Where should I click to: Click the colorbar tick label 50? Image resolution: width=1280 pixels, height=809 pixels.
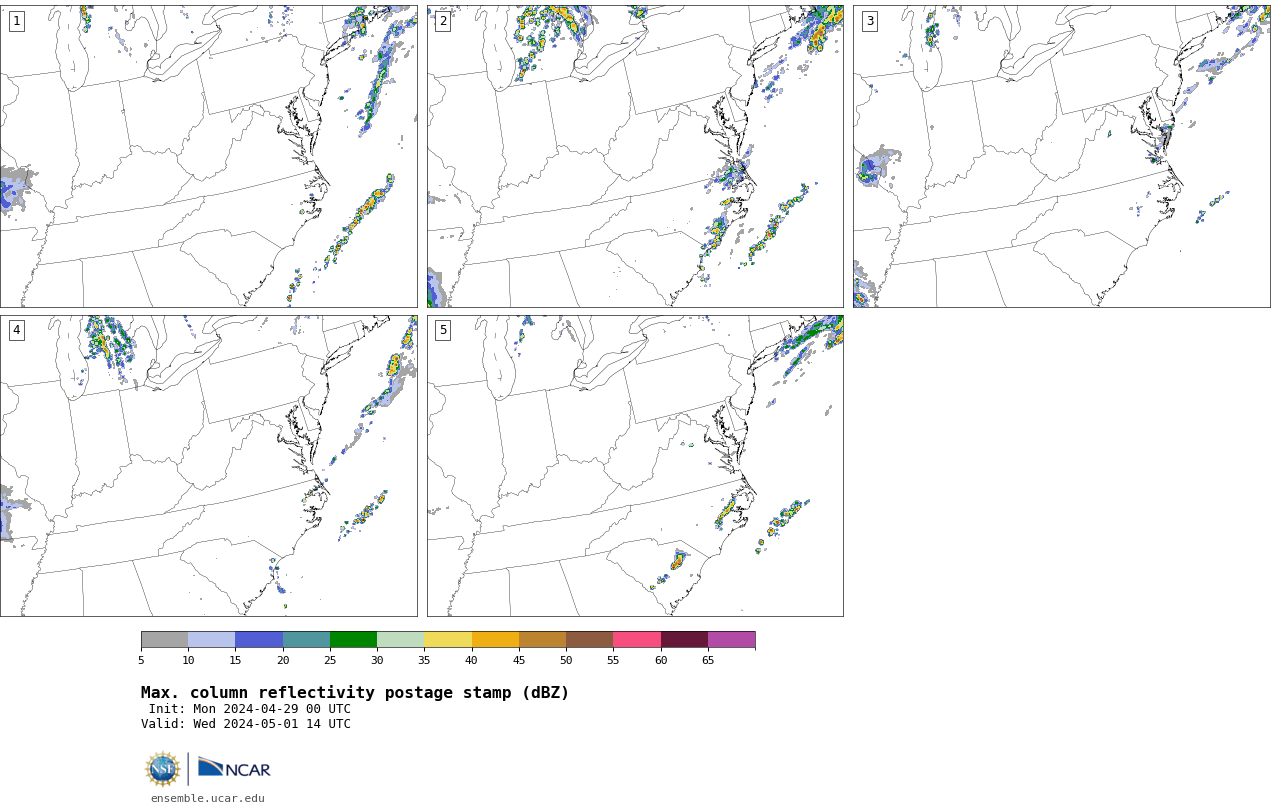566,660
